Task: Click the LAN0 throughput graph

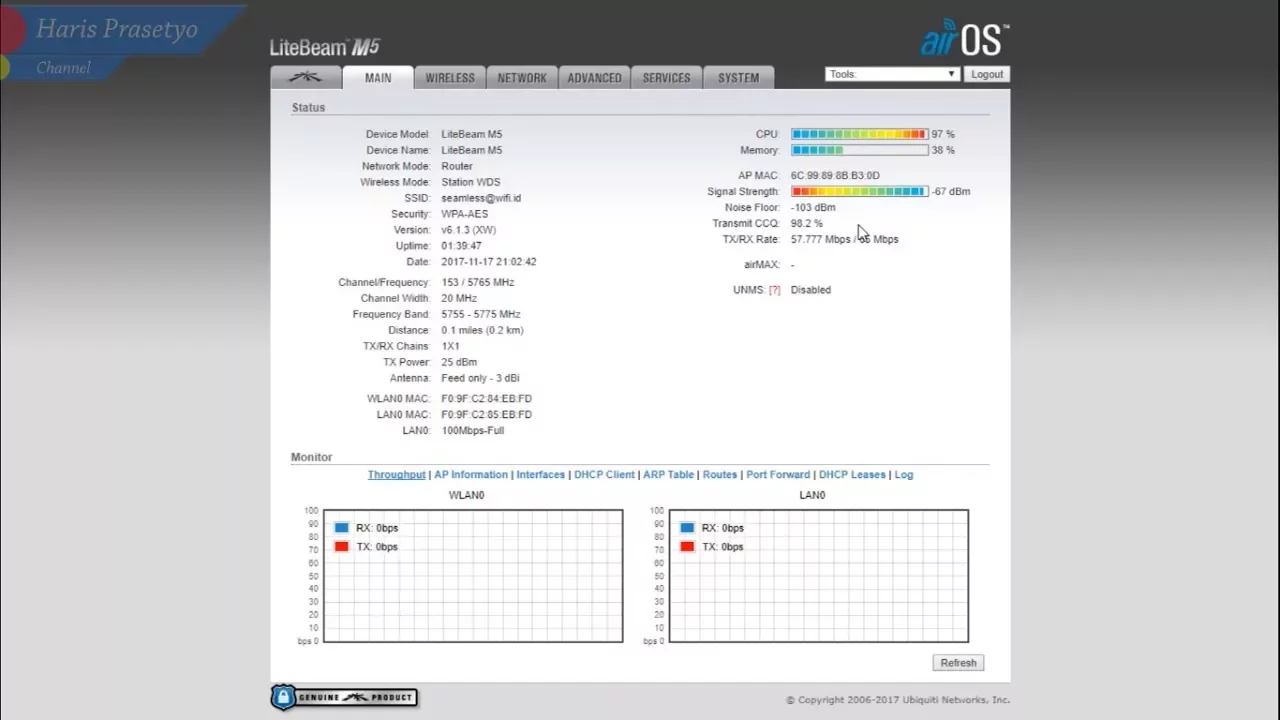Action: pos(819,576)
